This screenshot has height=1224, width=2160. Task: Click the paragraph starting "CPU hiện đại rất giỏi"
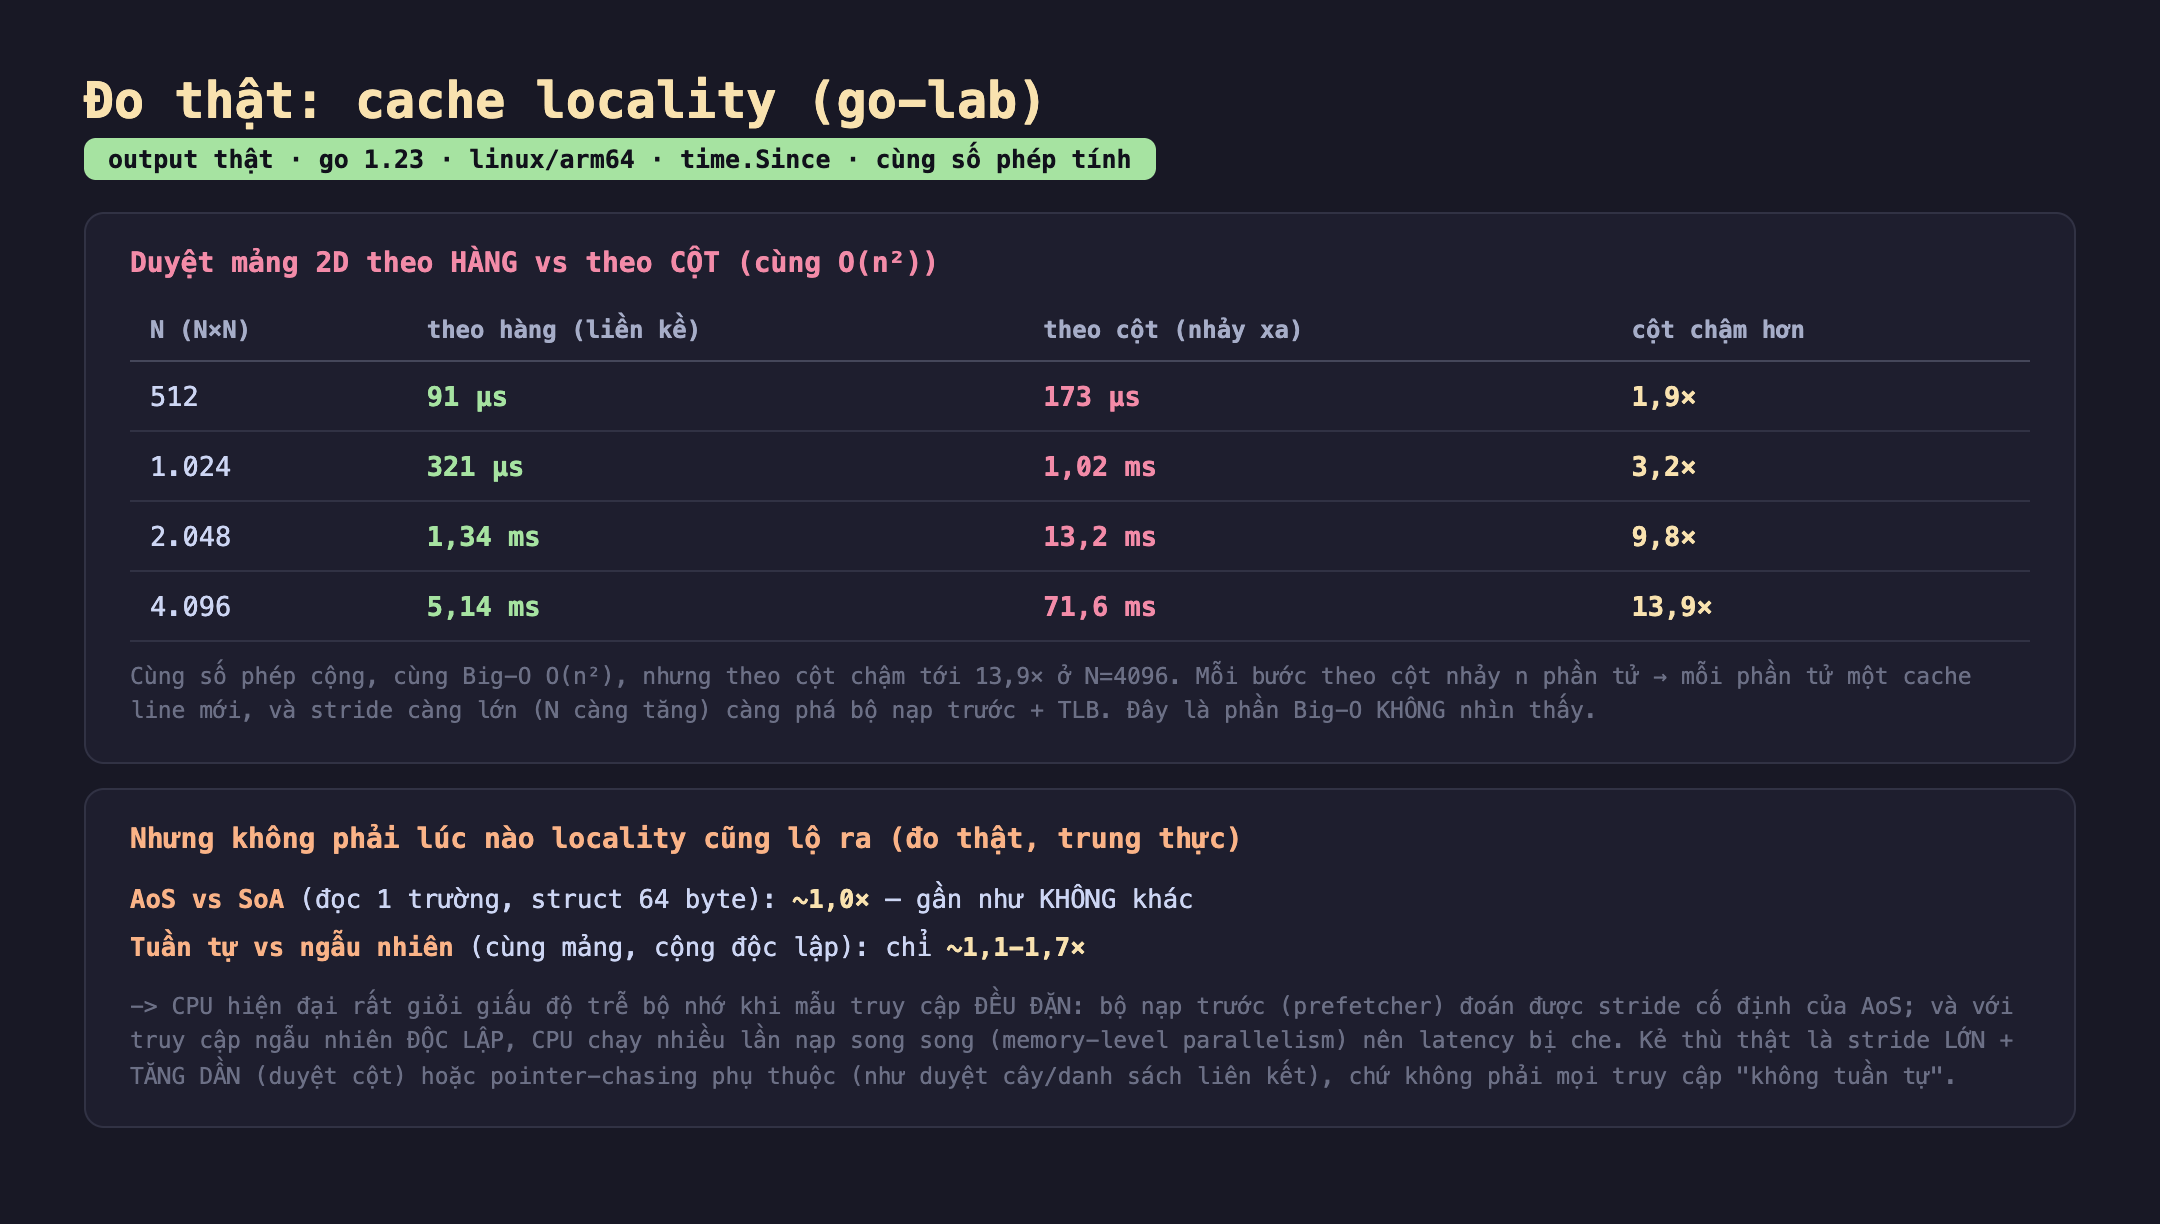[x=1071, y=1041]
